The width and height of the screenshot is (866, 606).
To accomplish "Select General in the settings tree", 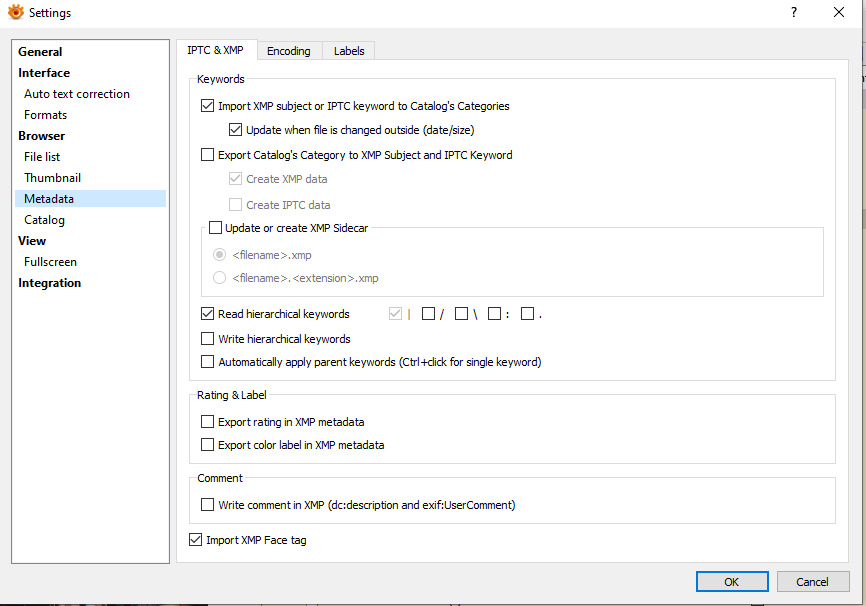I will [x=40, y=52].
